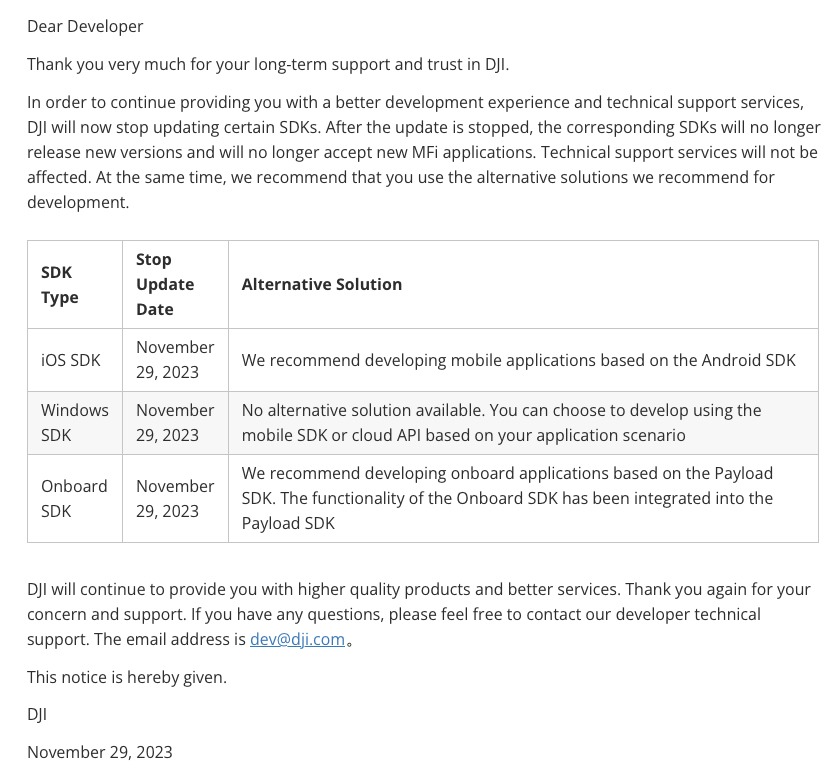837x784 pixels.
Task: Click the 'Alternative Solution' column header
Action: point(523,284)
